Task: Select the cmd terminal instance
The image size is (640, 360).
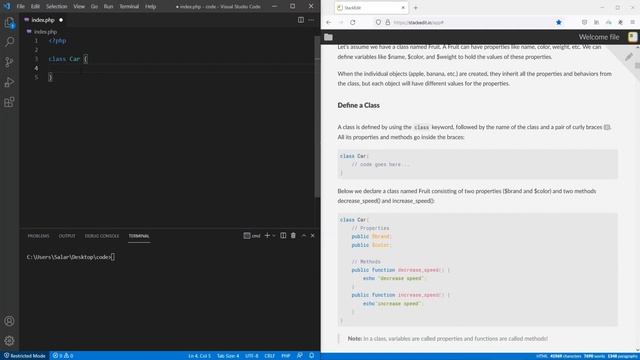Action: pos(252,236)
